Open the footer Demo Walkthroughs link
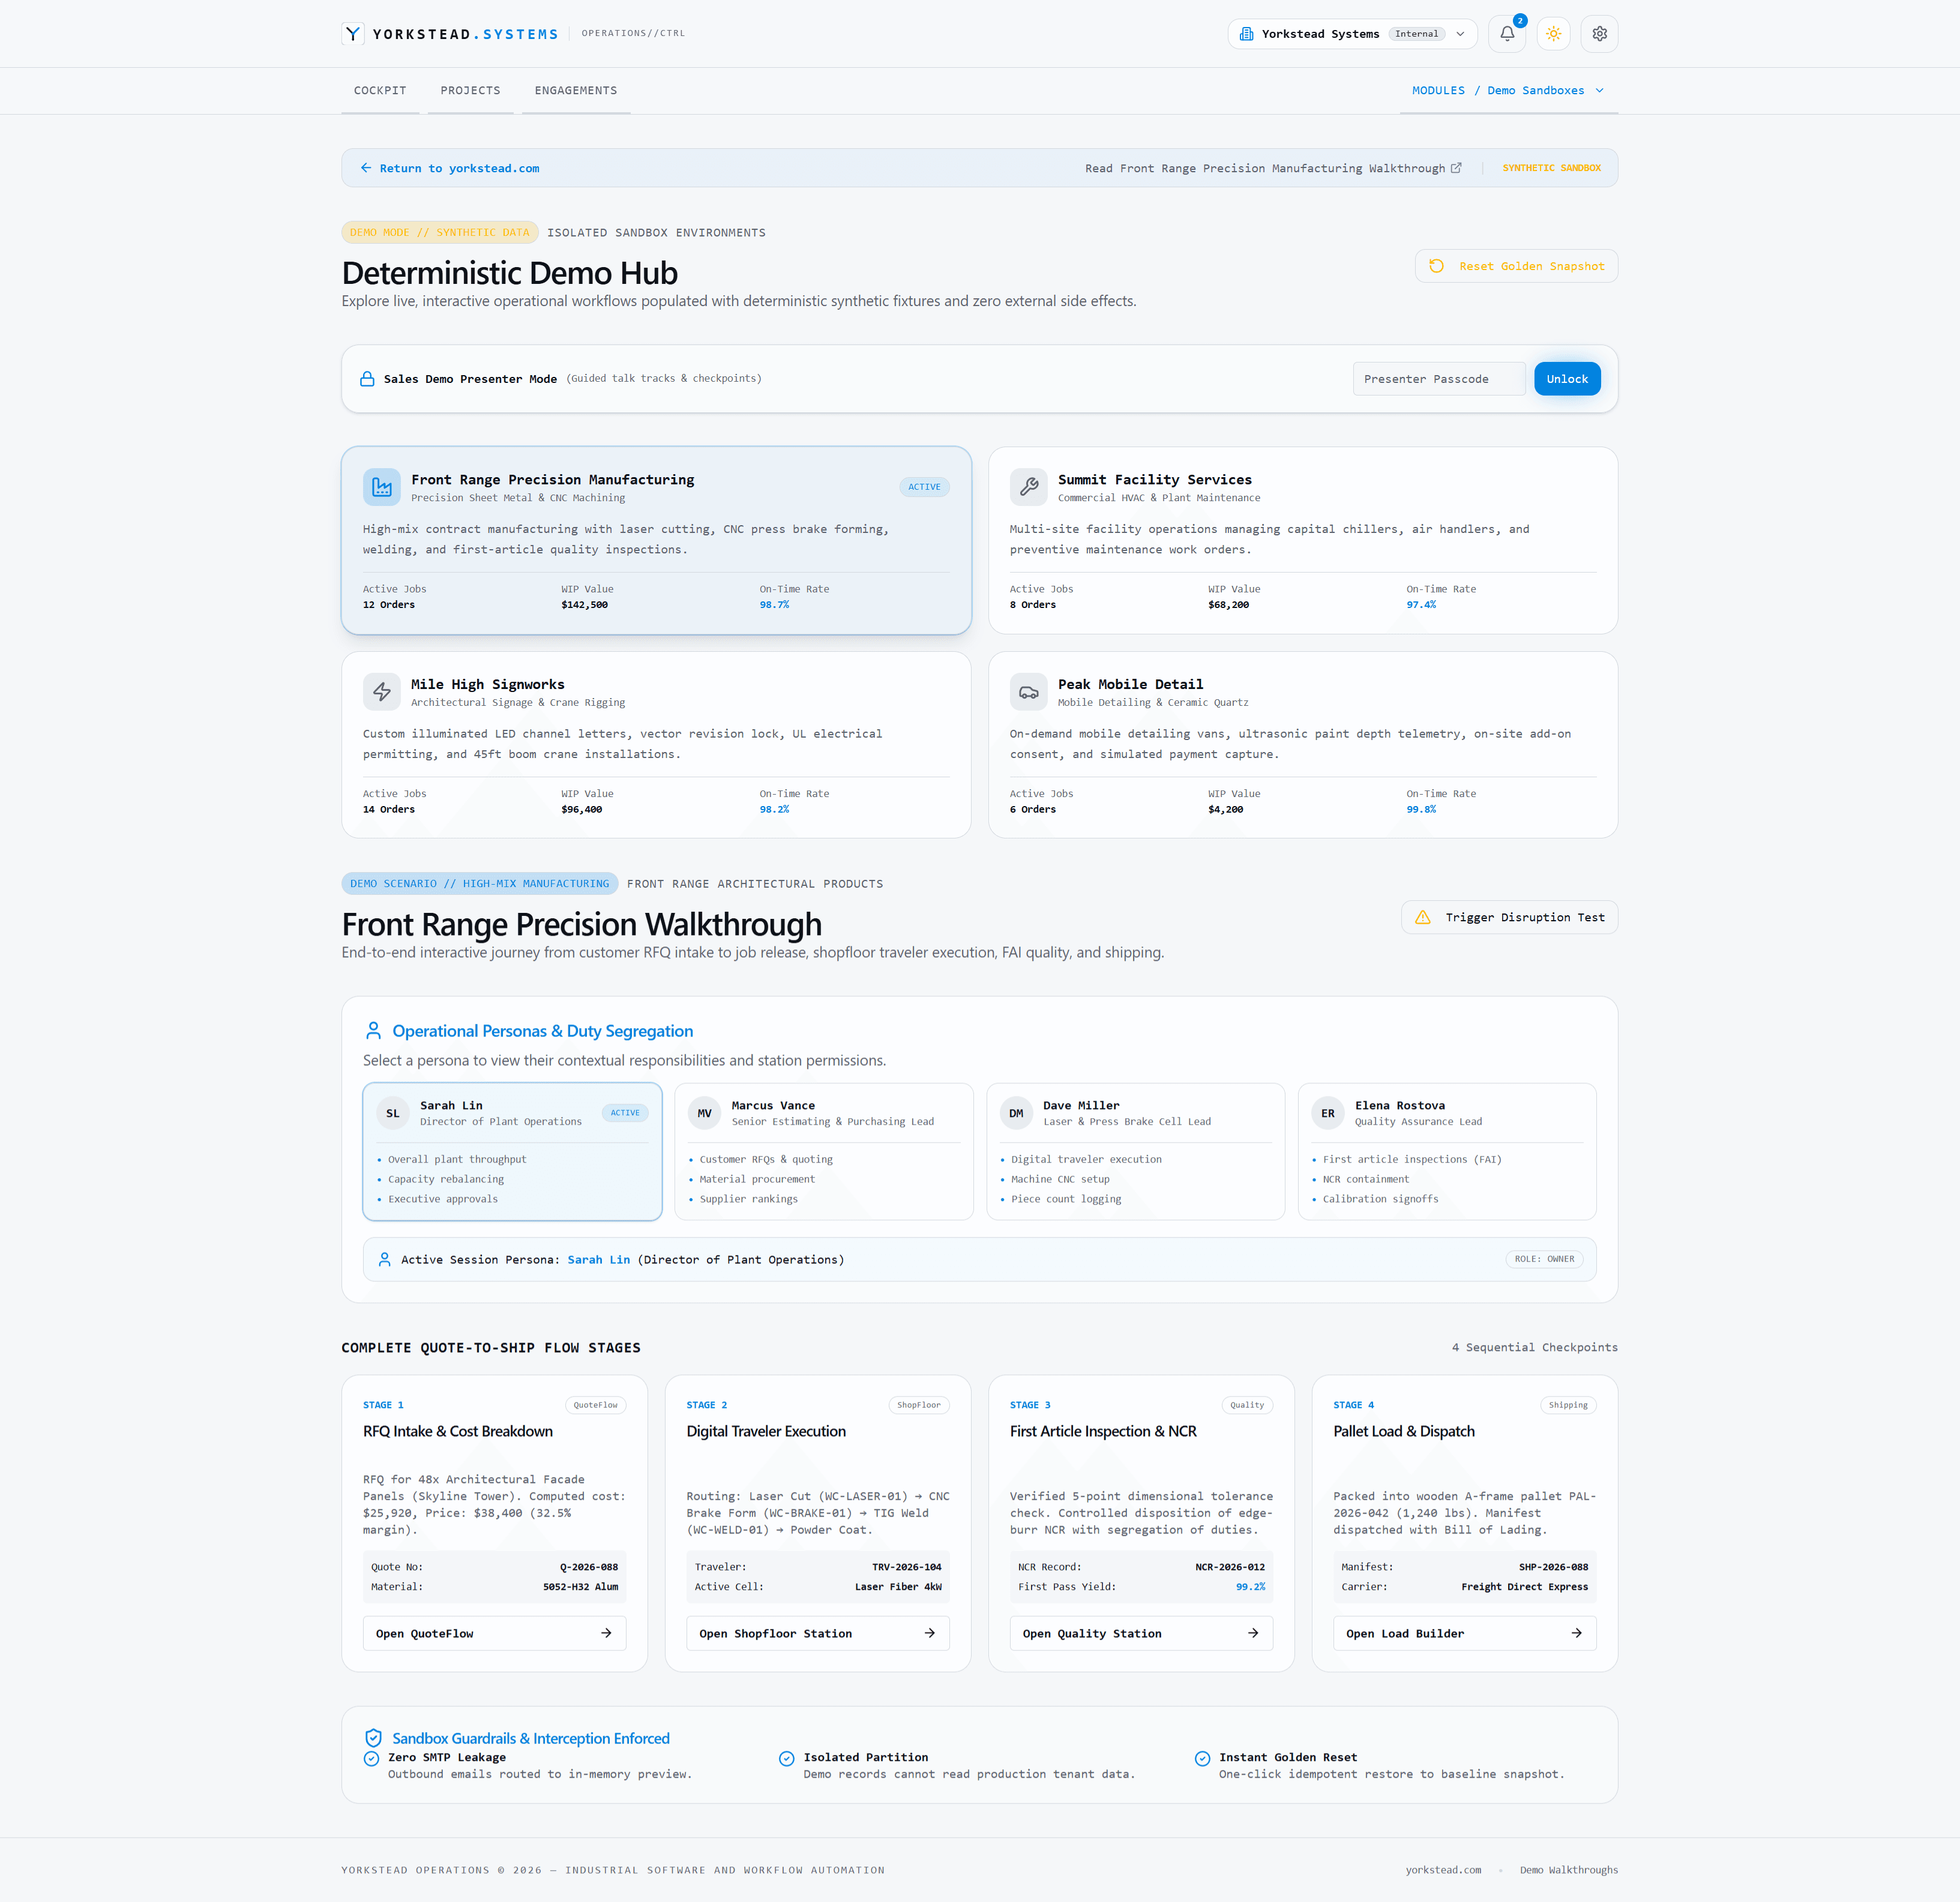Viewport: 1960px width, 1902px height. tap(1568, 1870)
